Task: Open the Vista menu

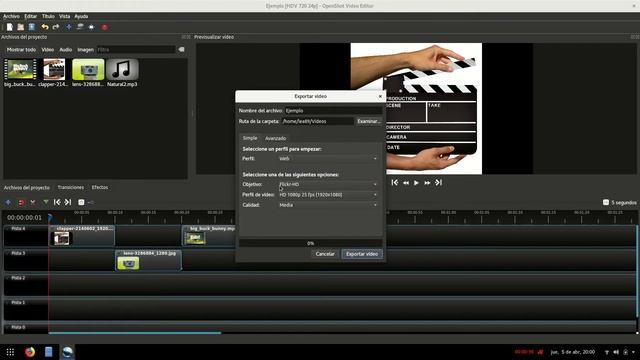Action: pos(64,16)
